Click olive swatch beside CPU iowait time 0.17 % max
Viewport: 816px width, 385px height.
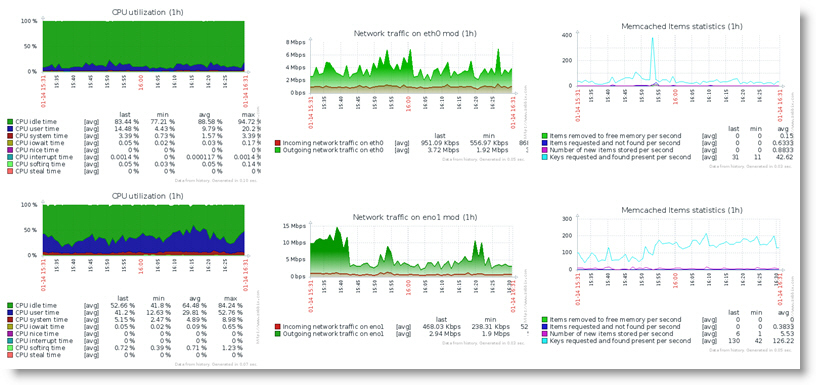[x=10, y=143]
